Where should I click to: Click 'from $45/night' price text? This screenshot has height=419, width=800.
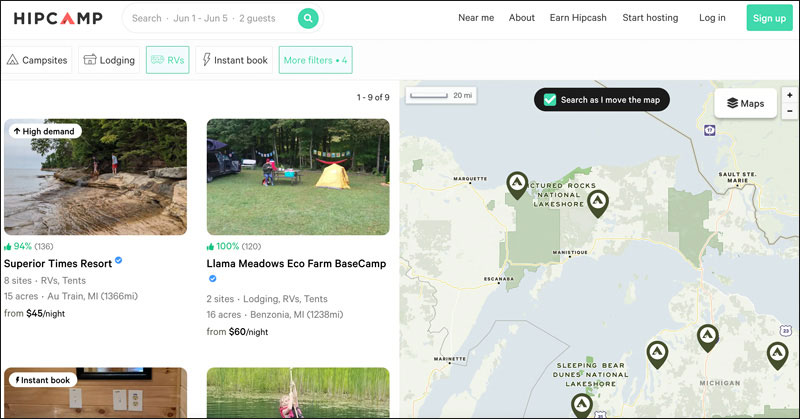35,313
